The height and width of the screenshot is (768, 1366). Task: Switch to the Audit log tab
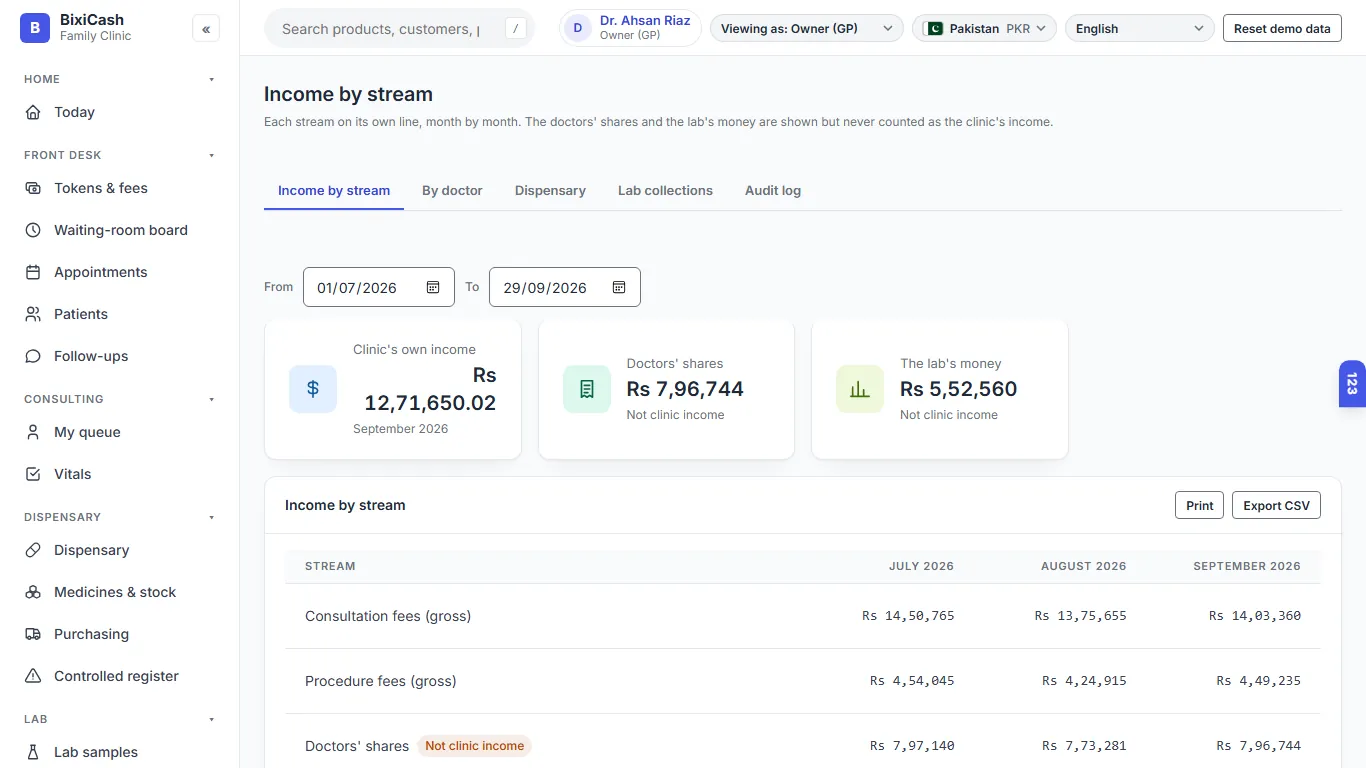(x=773, y=190)
